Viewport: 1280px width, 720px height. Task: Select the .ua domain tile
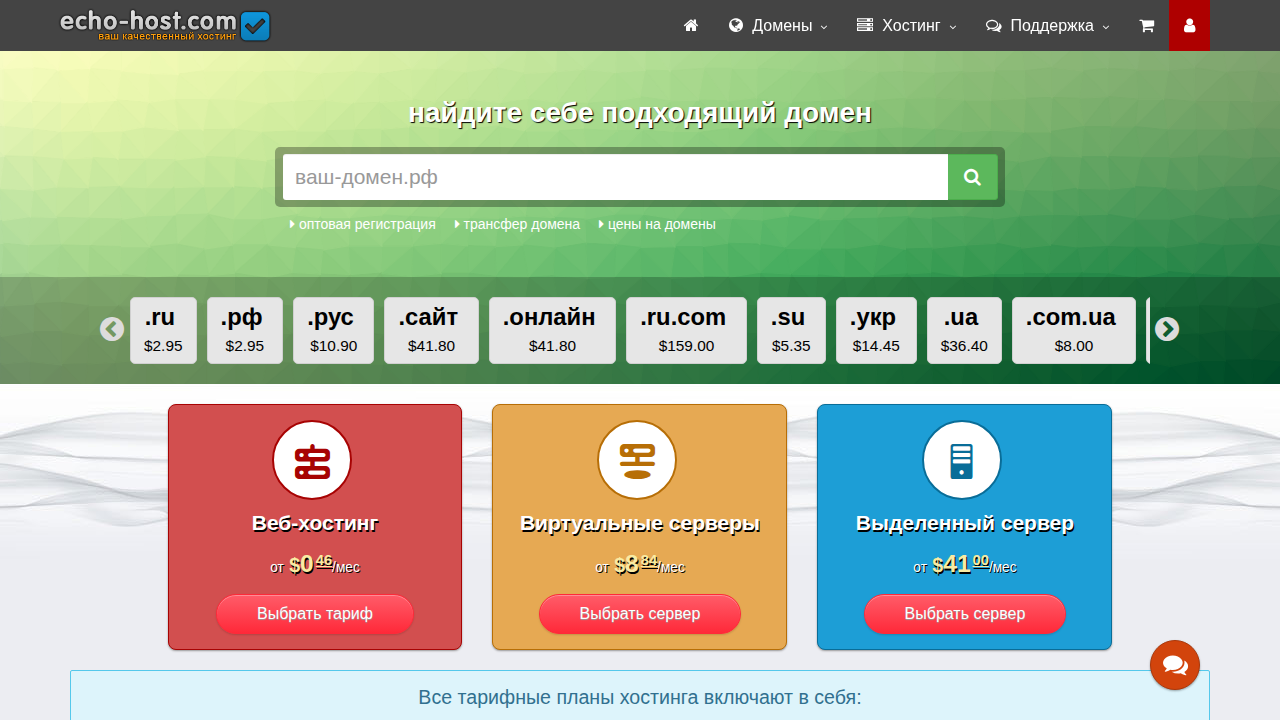tap(964, 330)
